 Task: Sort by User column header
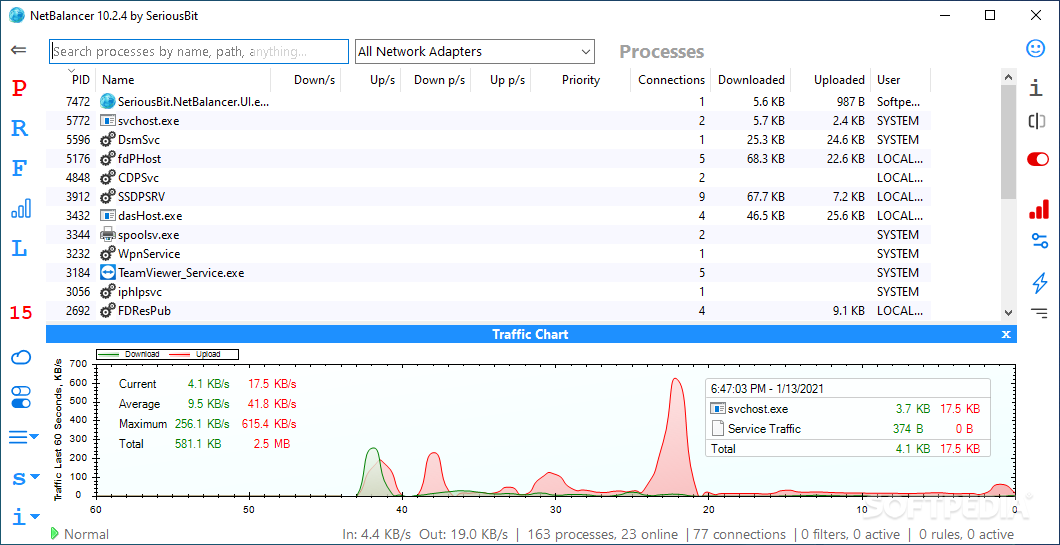pos(900,80)
